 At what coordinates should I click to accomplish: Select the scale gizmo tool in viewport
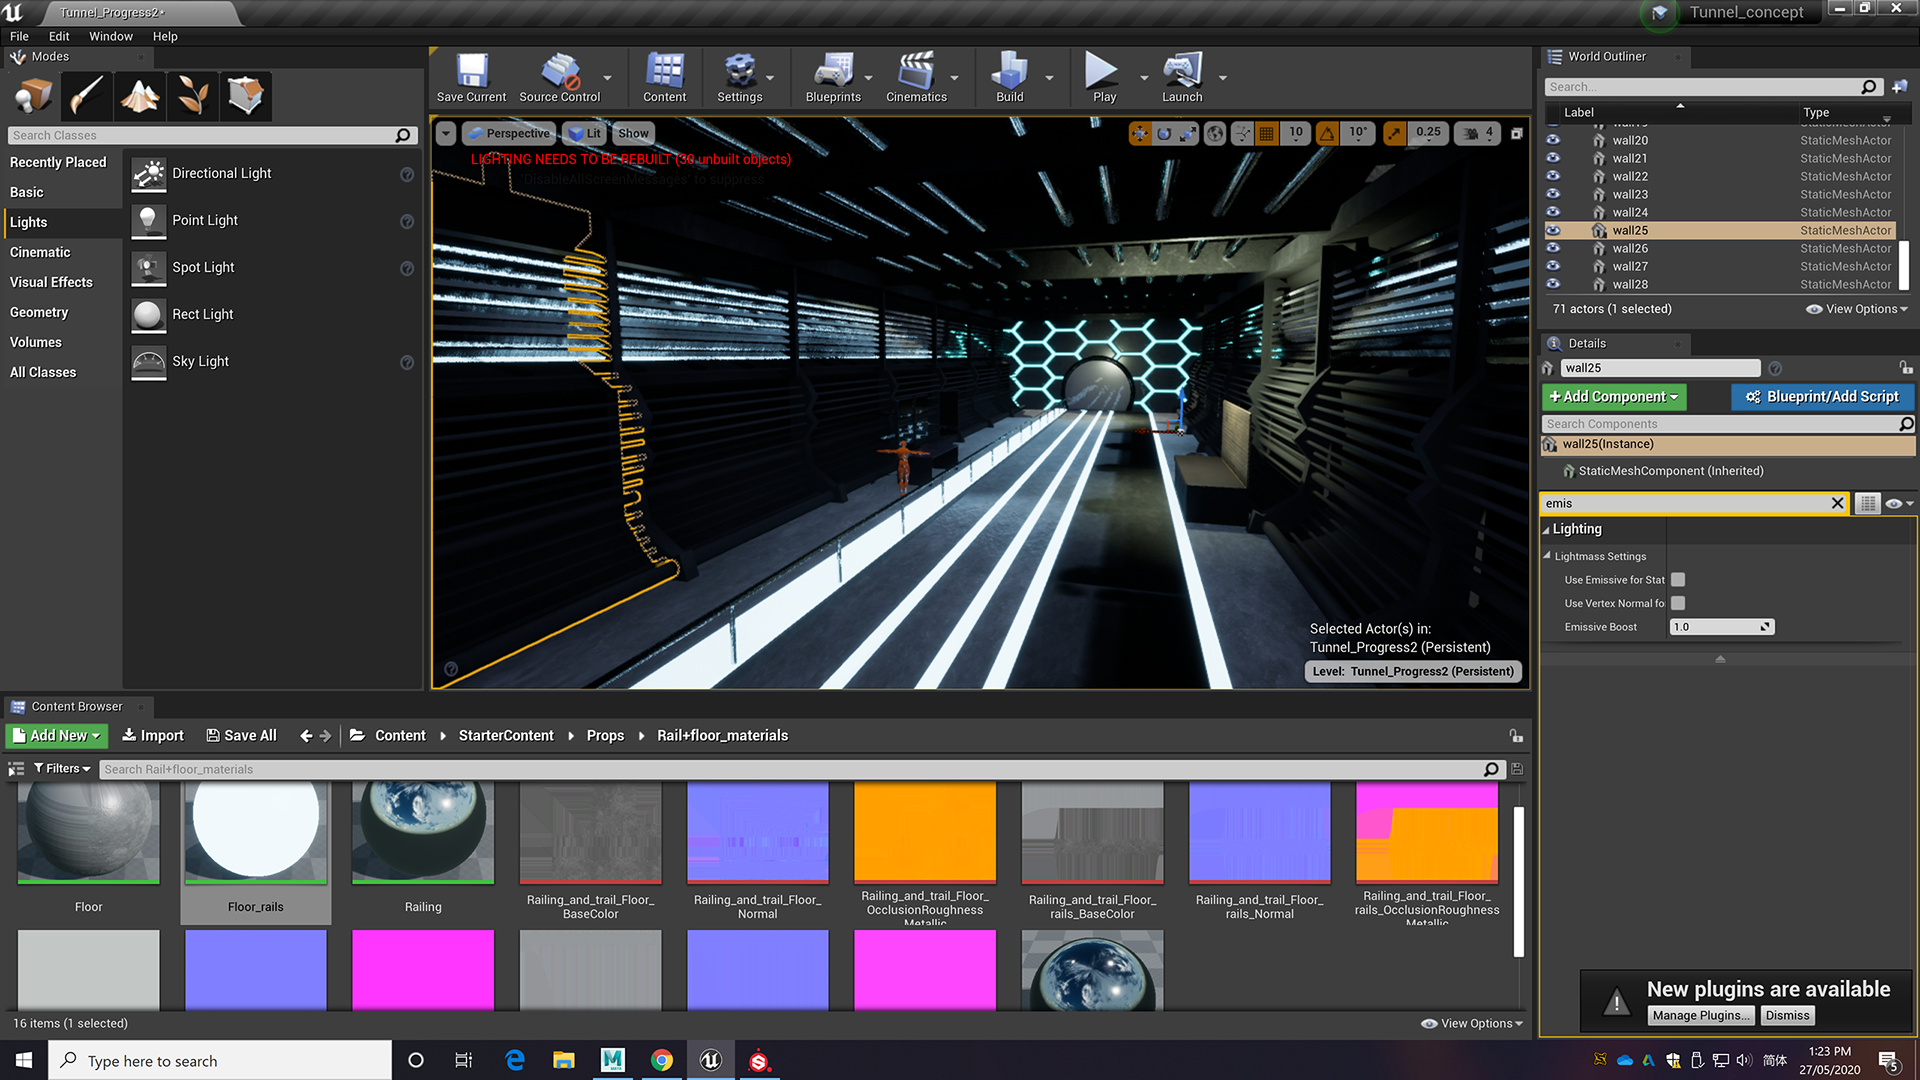point(1188,133)
